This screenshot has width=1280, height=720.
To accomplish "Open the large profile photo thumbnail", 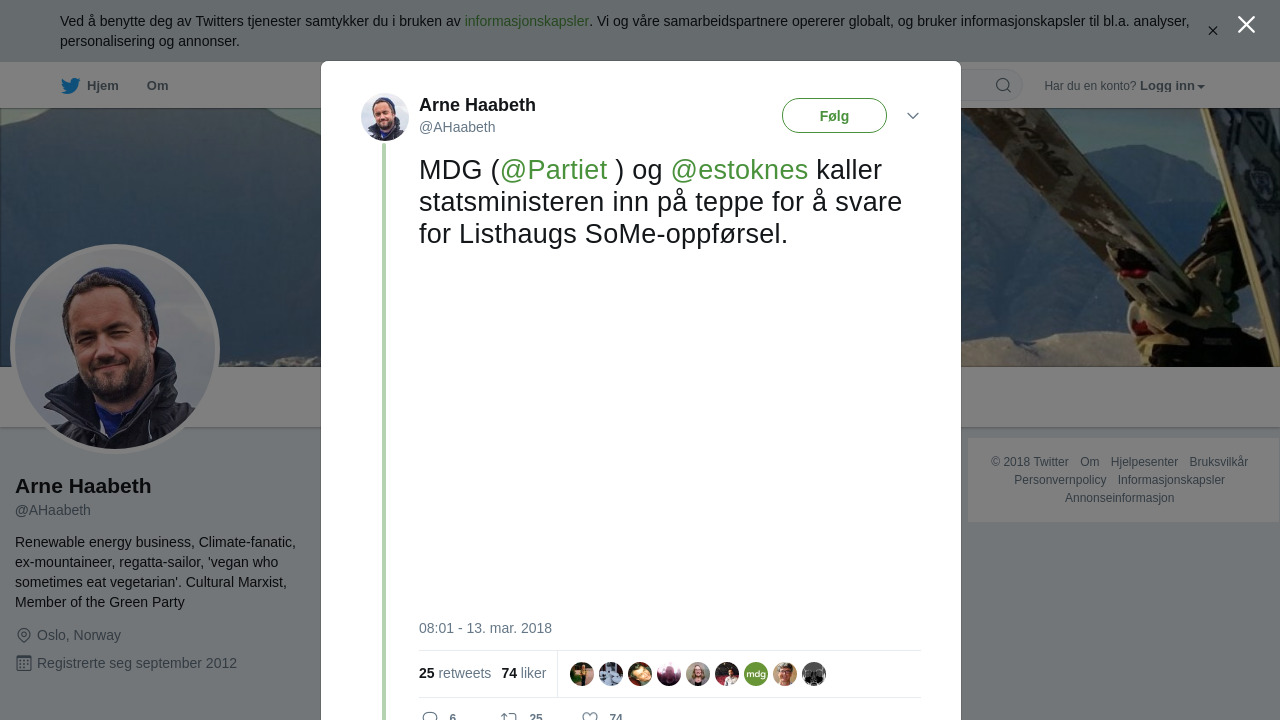I will click(115, 349).
